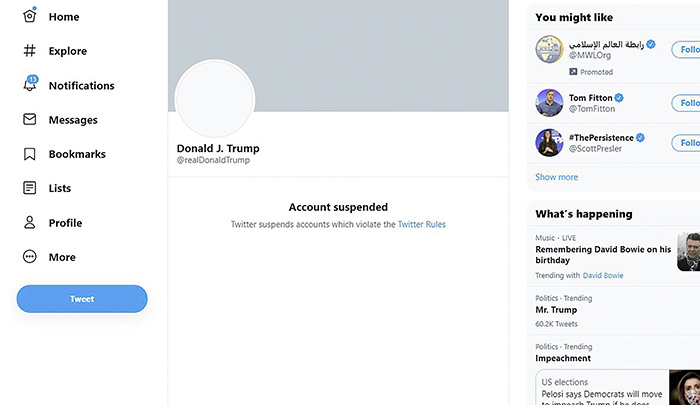700x405 pixels.
Task: Open the Impeachment trending topic
Action: click(563, 358)
